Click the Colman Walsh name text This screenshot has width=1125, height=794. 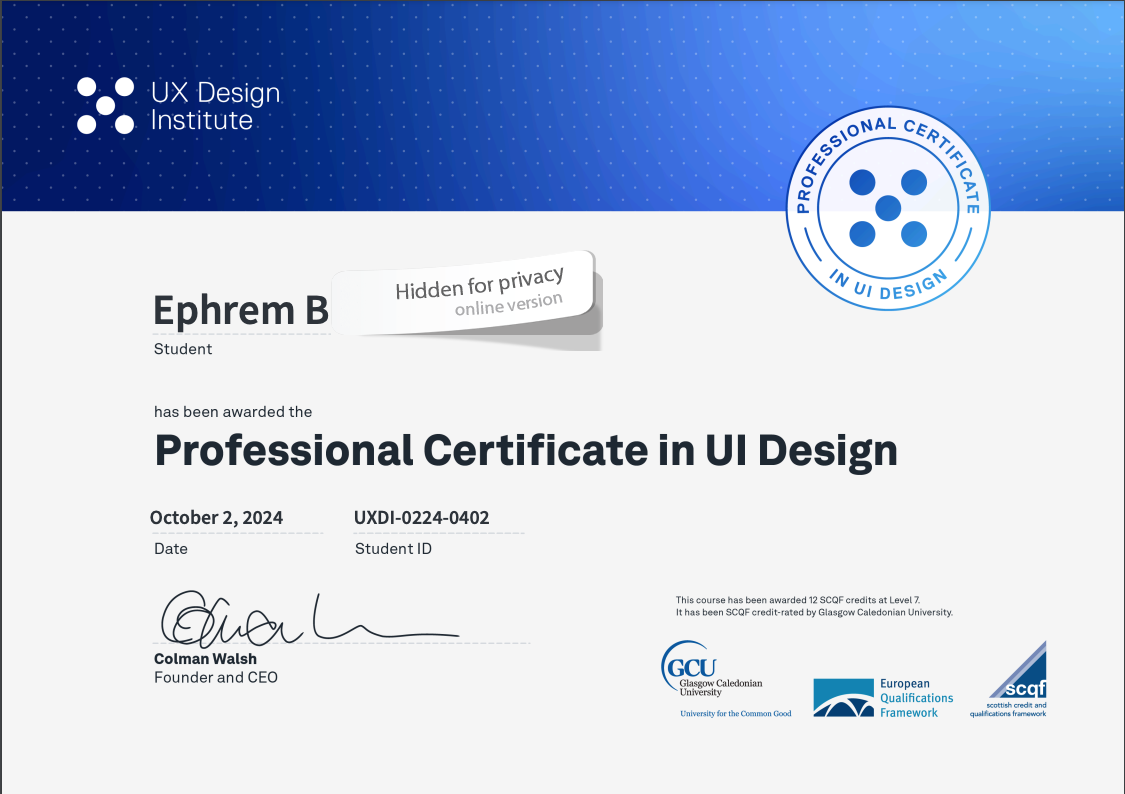(x=205, y=659)
